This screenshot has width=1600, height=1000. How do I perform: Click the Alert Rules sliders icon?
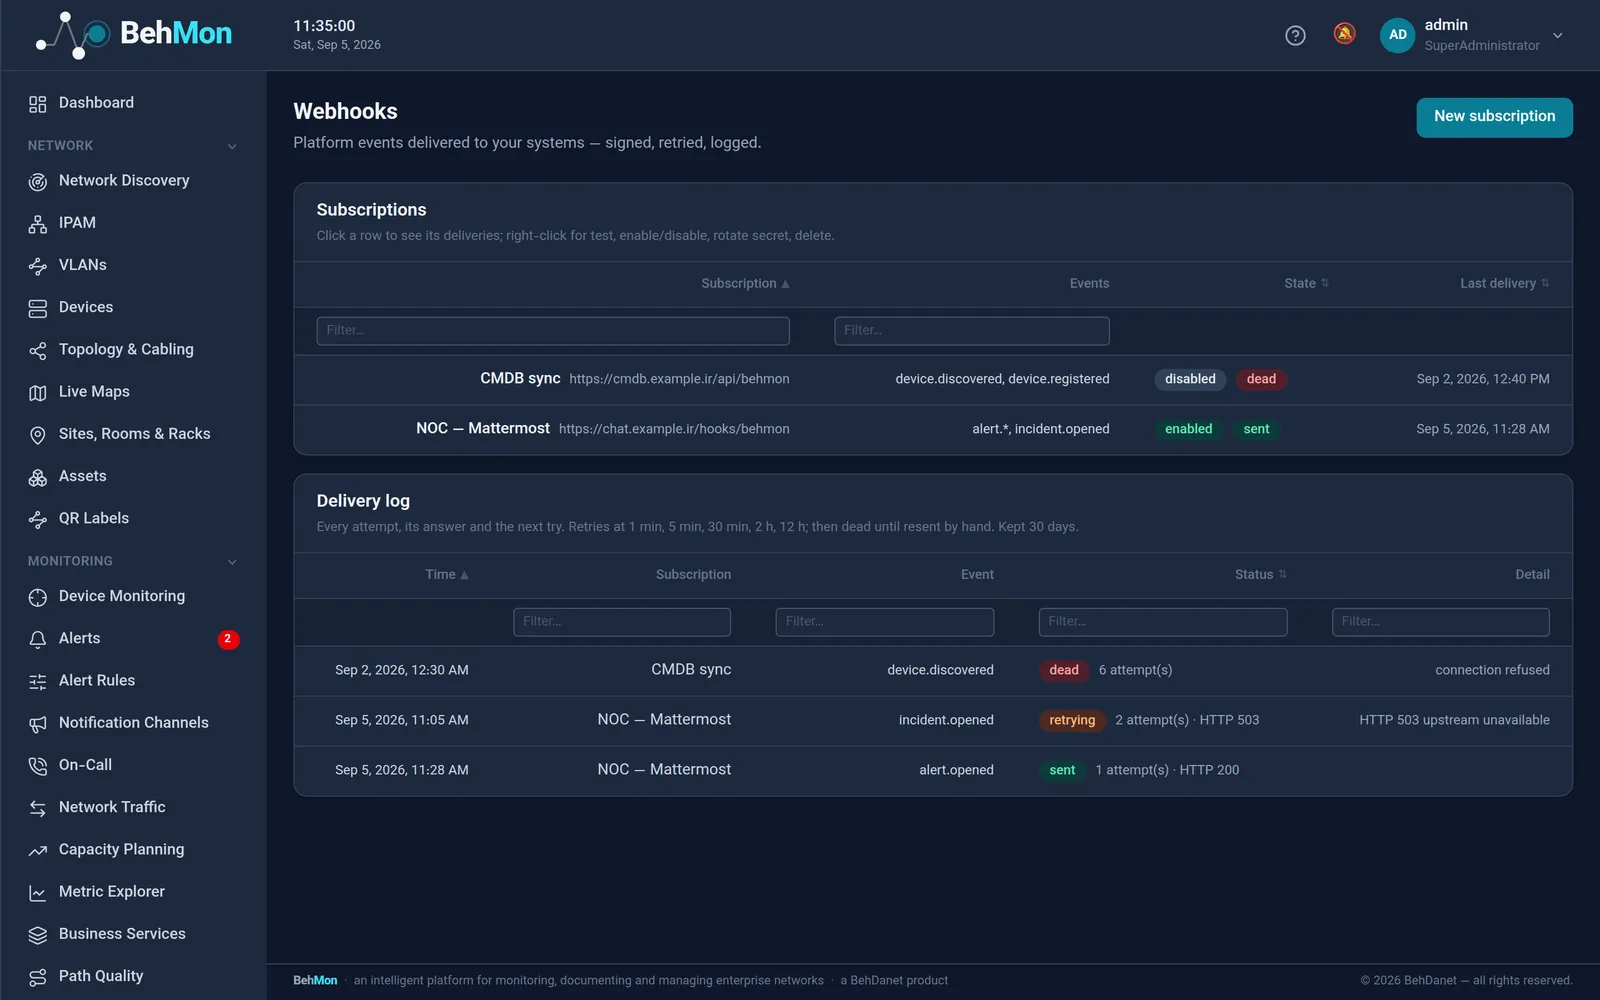[x=38, y=682]
